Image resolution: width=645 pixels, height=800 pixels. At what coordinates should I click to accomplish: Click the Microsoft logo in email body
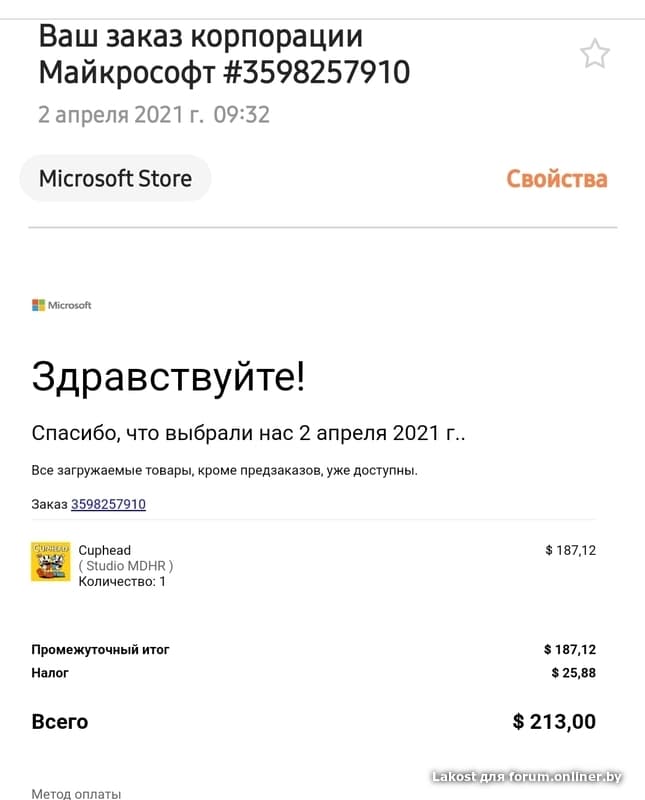pos(62,305)
